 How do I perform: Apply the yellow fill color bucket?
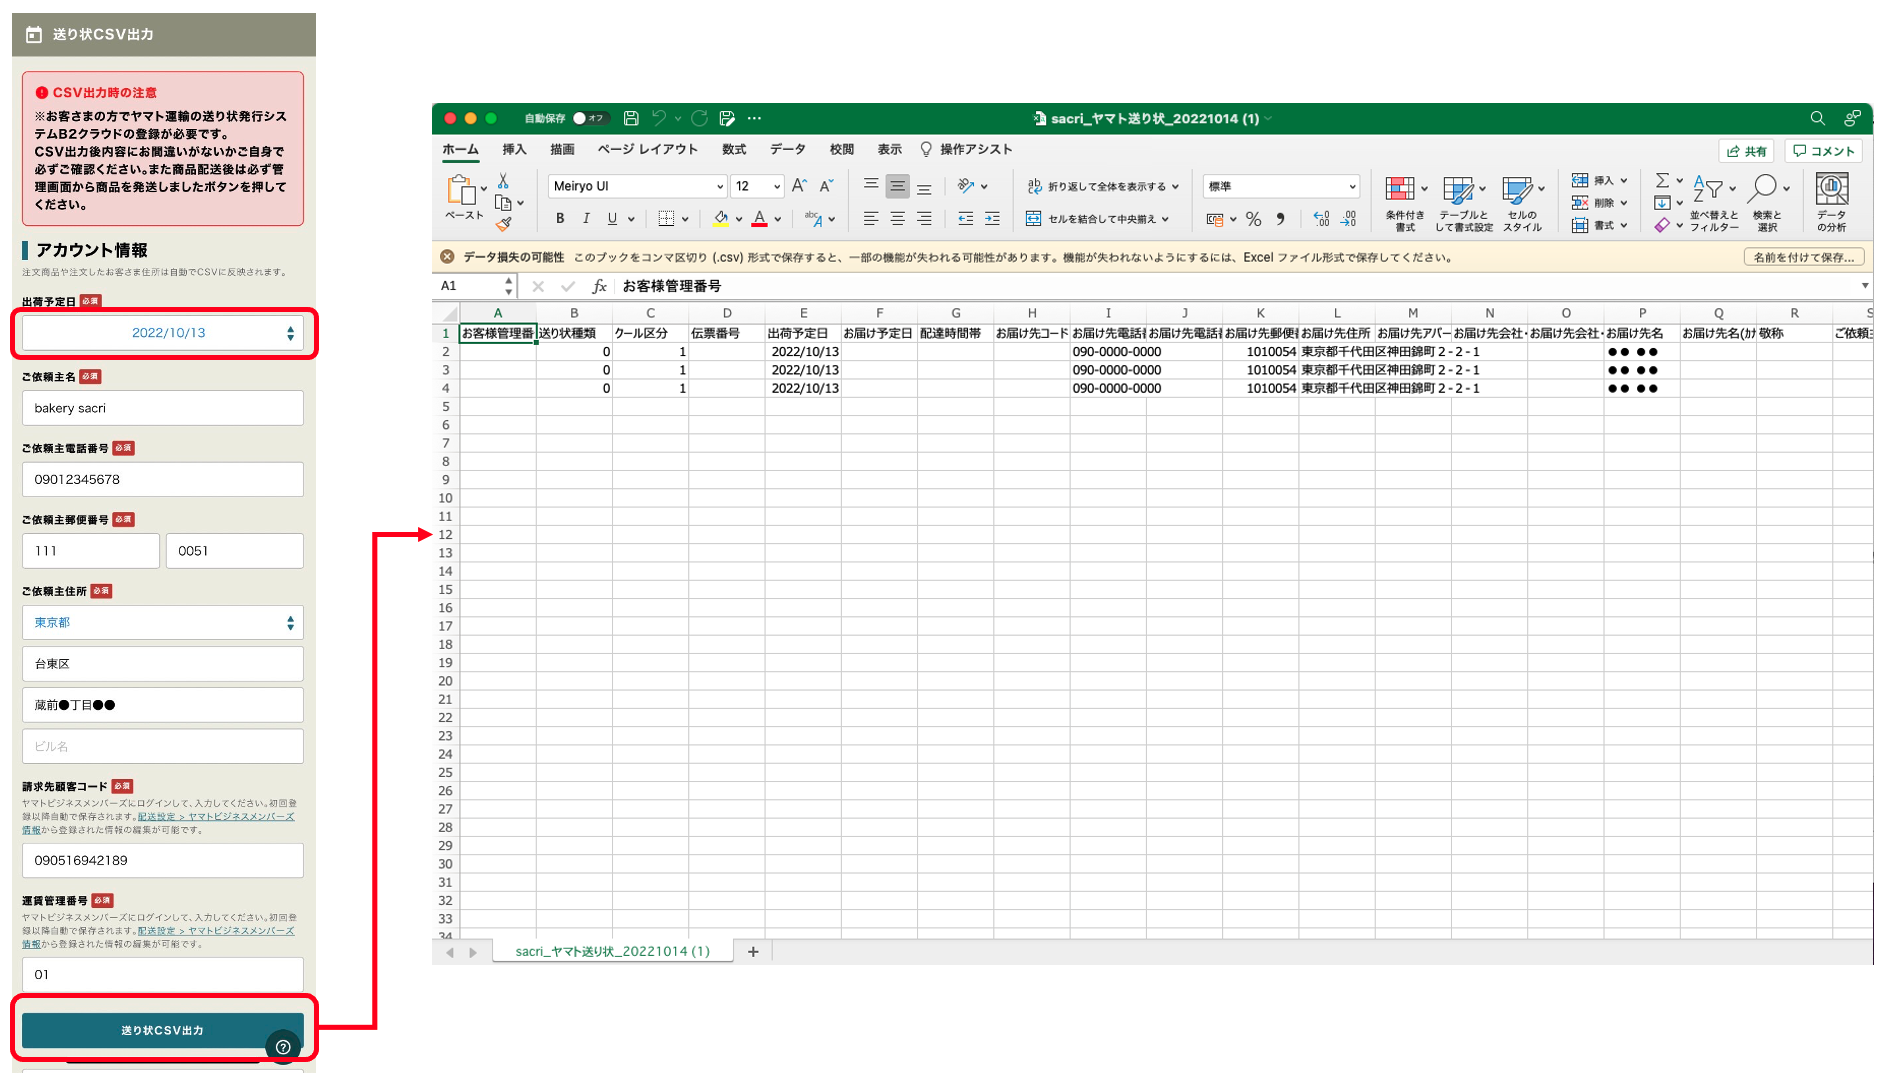[720, 218]
